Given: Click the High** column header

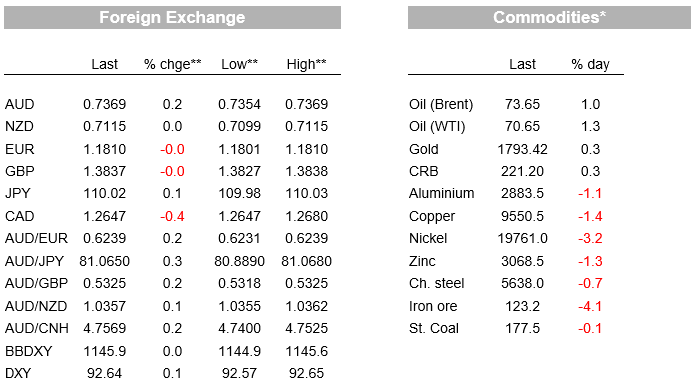Looking at the screenshot, I should coord(307,64).
